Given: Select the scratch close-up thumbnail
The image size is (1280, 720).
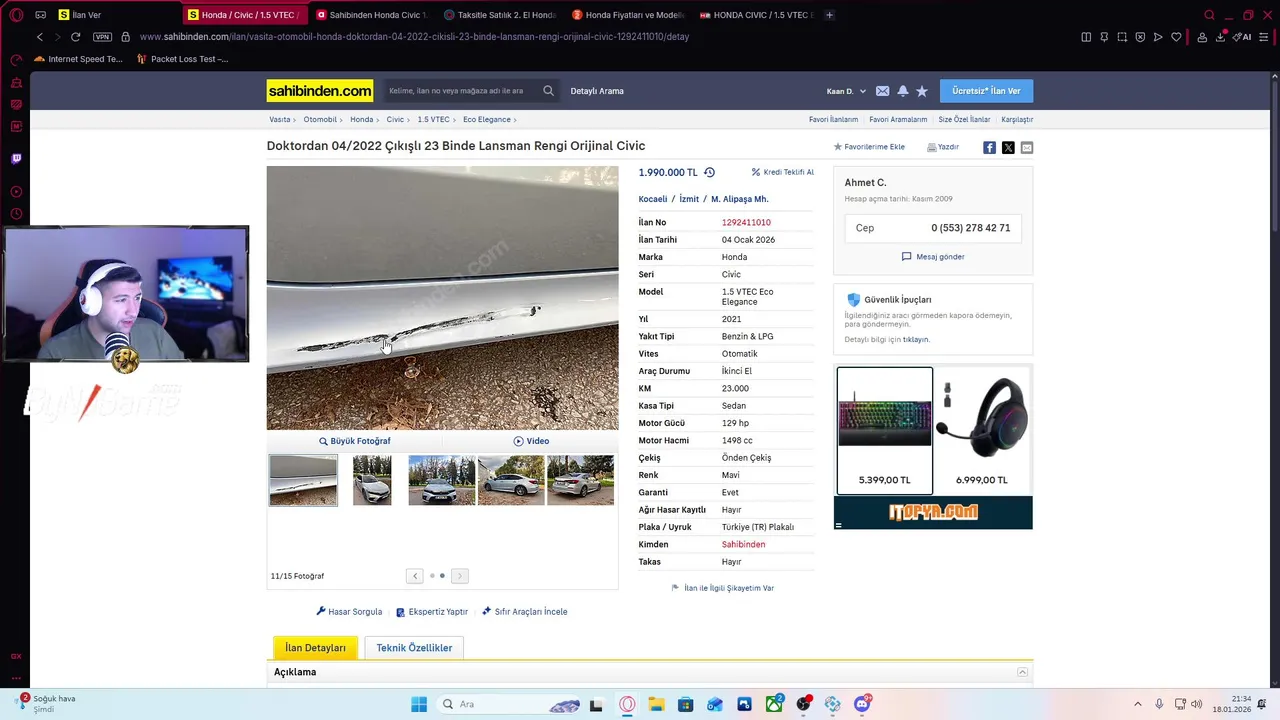Looking at the screenshot, I should click(x=303, y=481).
